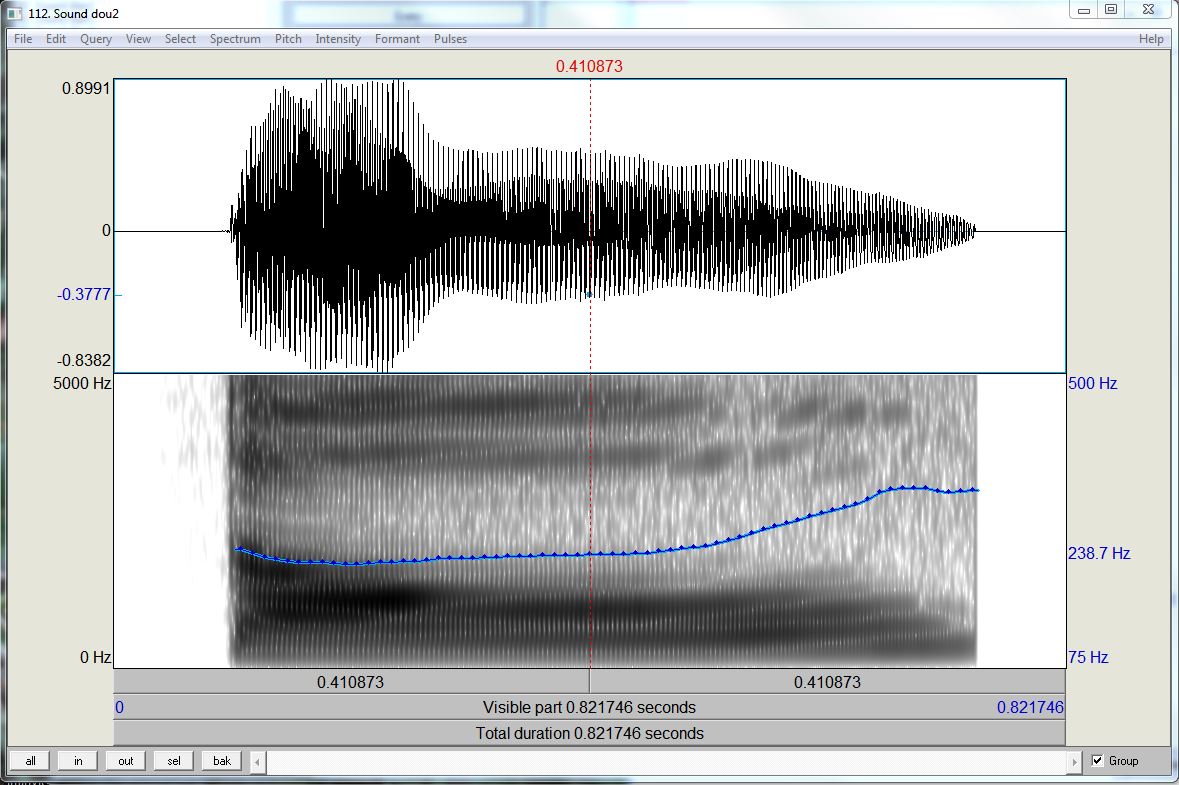Click the 5000 Hz spectrogram top label
1179x785 pixels.
[x=82, y=383]
